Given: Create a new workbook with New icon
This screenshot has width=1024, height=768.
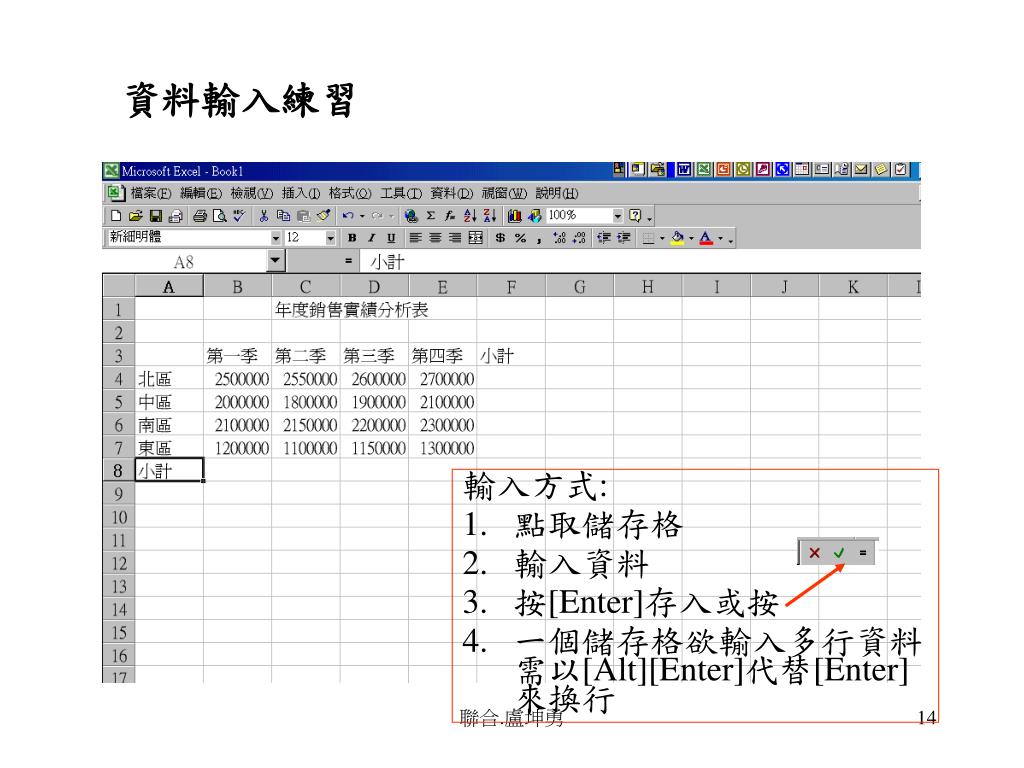Looking at the screenshot, I should pos(116,216).
